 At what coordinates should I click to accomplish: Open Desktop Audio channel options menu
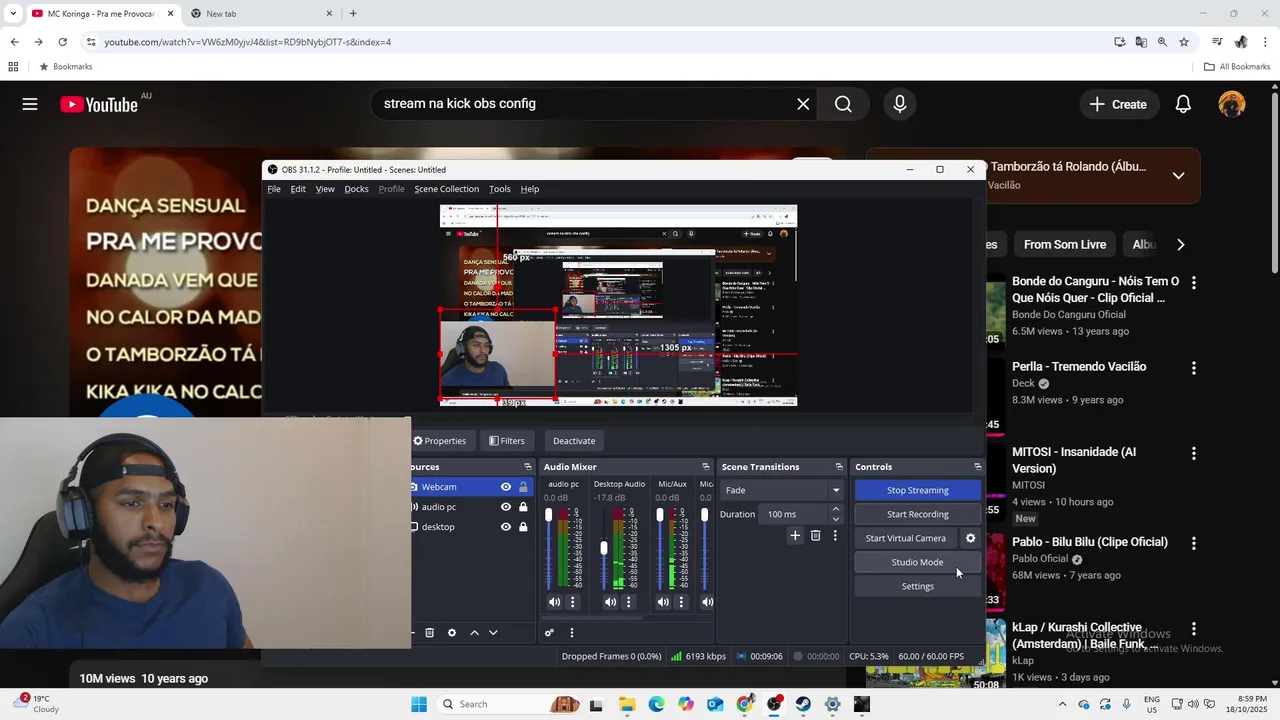pos(629,602)
